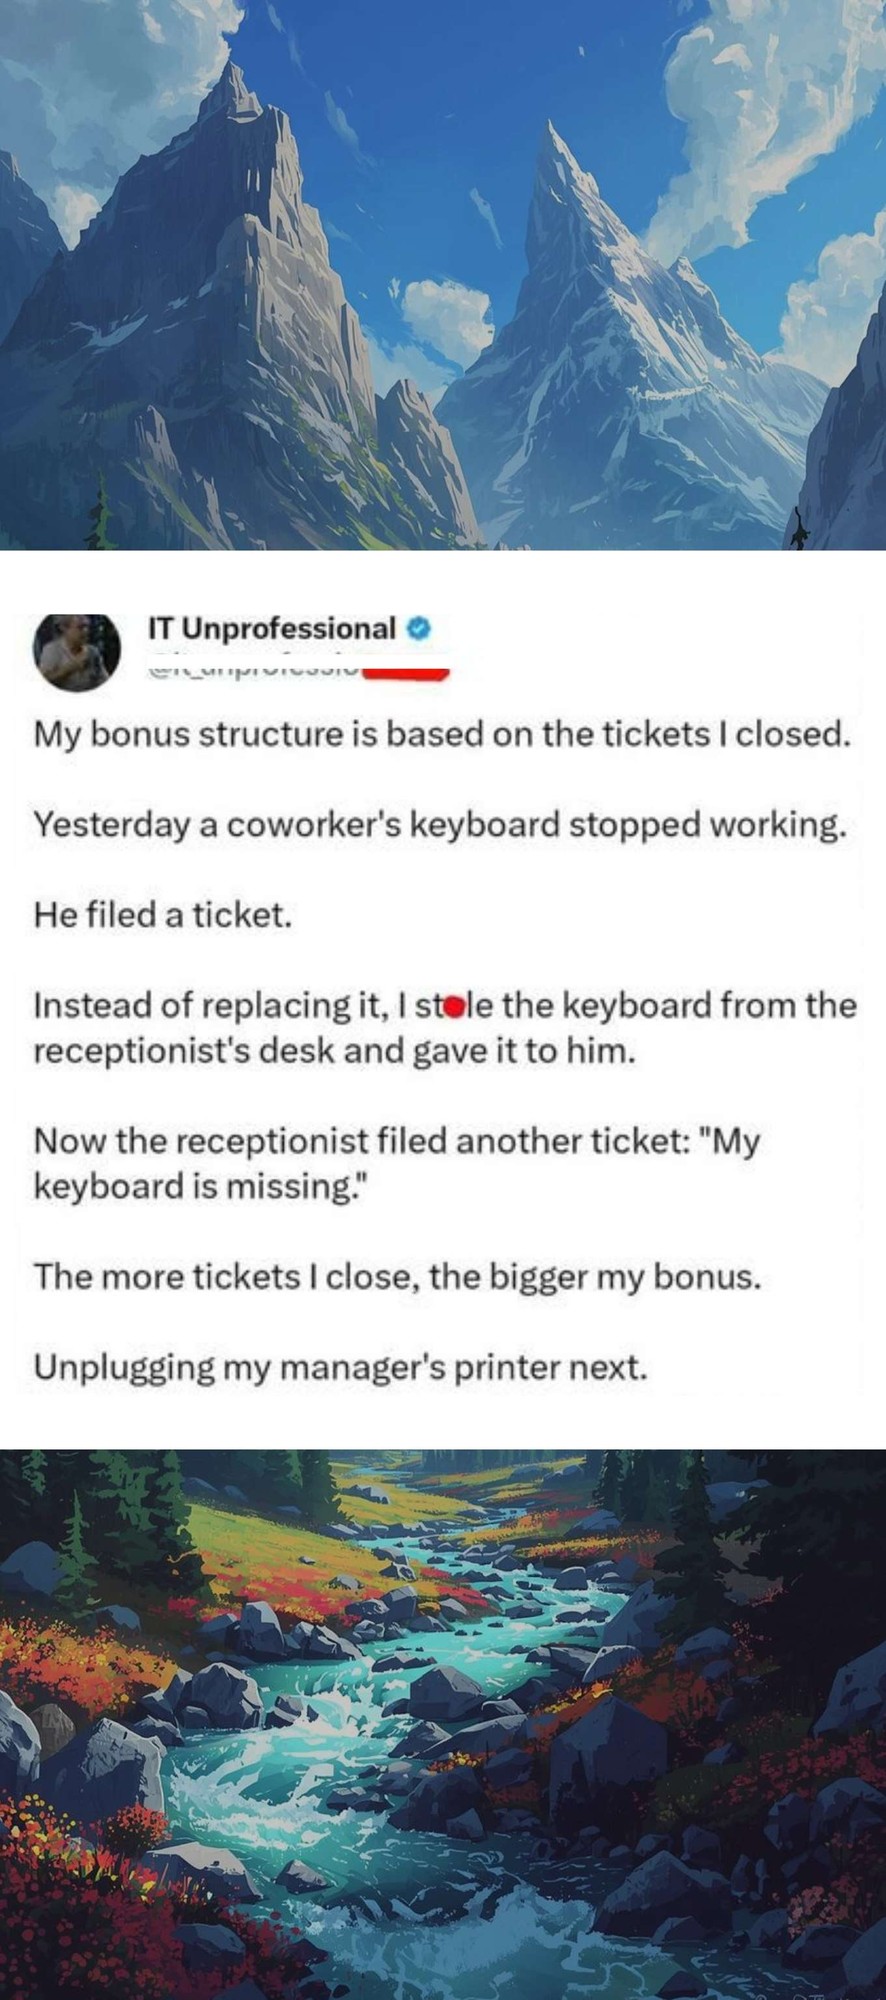Click the line "Yesterday a coworker's keyboard stopped working."
886x2000 pixels.
pyautogui.click(x=440, y=825)
